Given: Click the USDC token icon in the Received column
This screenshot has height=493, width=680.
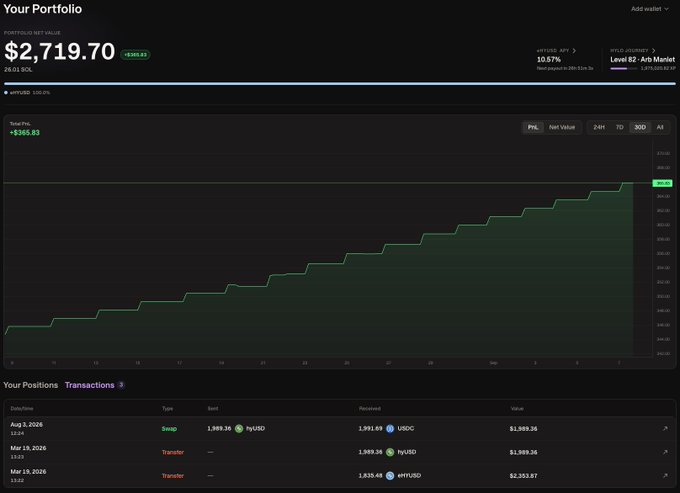Looking at the screenshot, I should tap(390, 428).
